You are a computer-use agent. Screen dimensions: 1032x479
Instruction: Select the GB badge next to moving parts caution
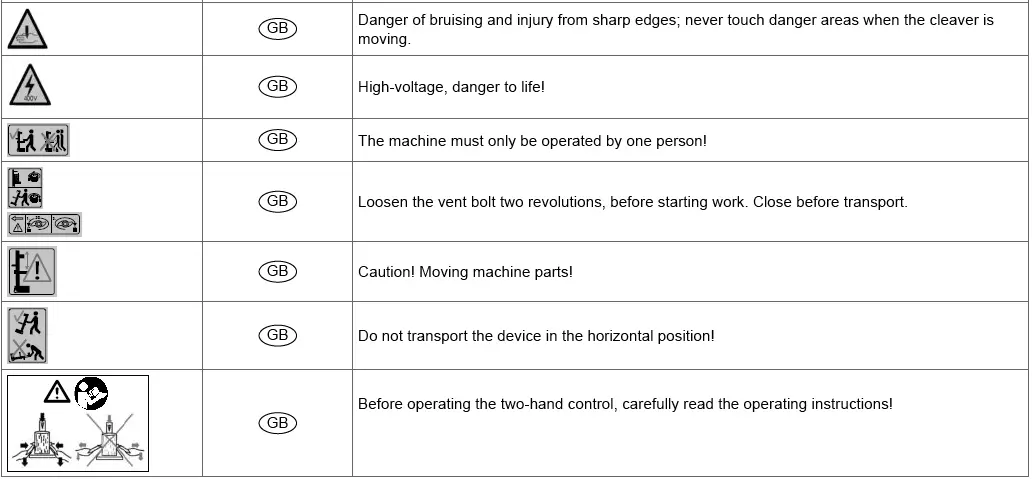tap(278, 271)
